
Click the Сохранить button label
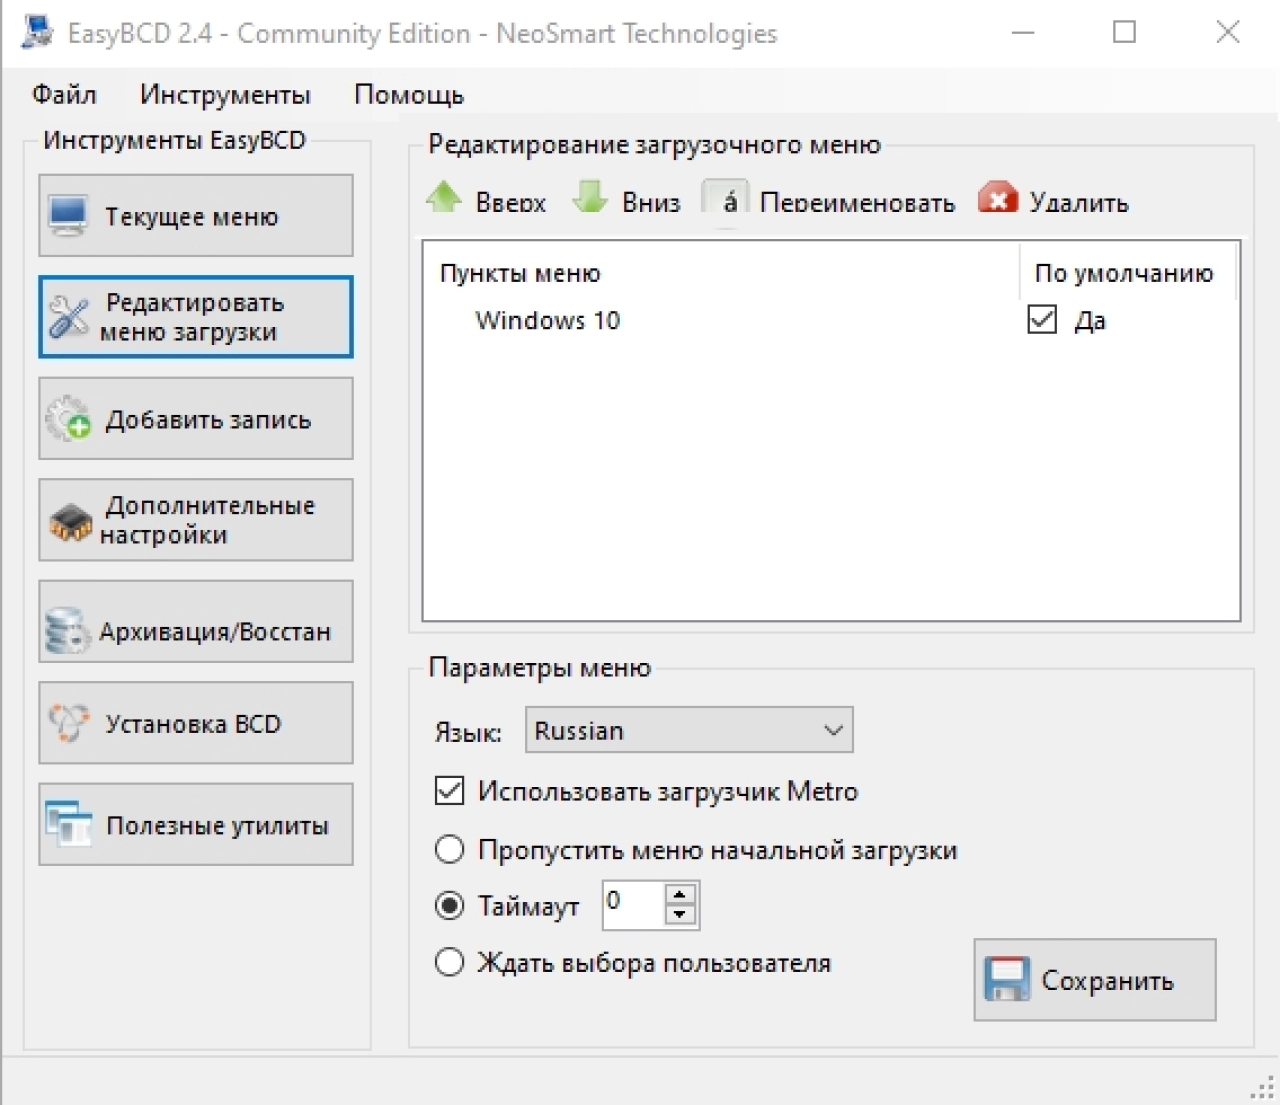tap(1108, 980)
